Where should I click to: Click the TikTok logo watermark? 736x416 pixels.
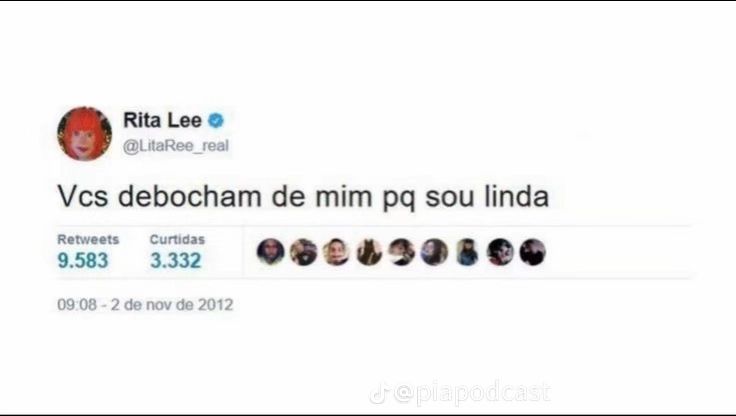379,393
